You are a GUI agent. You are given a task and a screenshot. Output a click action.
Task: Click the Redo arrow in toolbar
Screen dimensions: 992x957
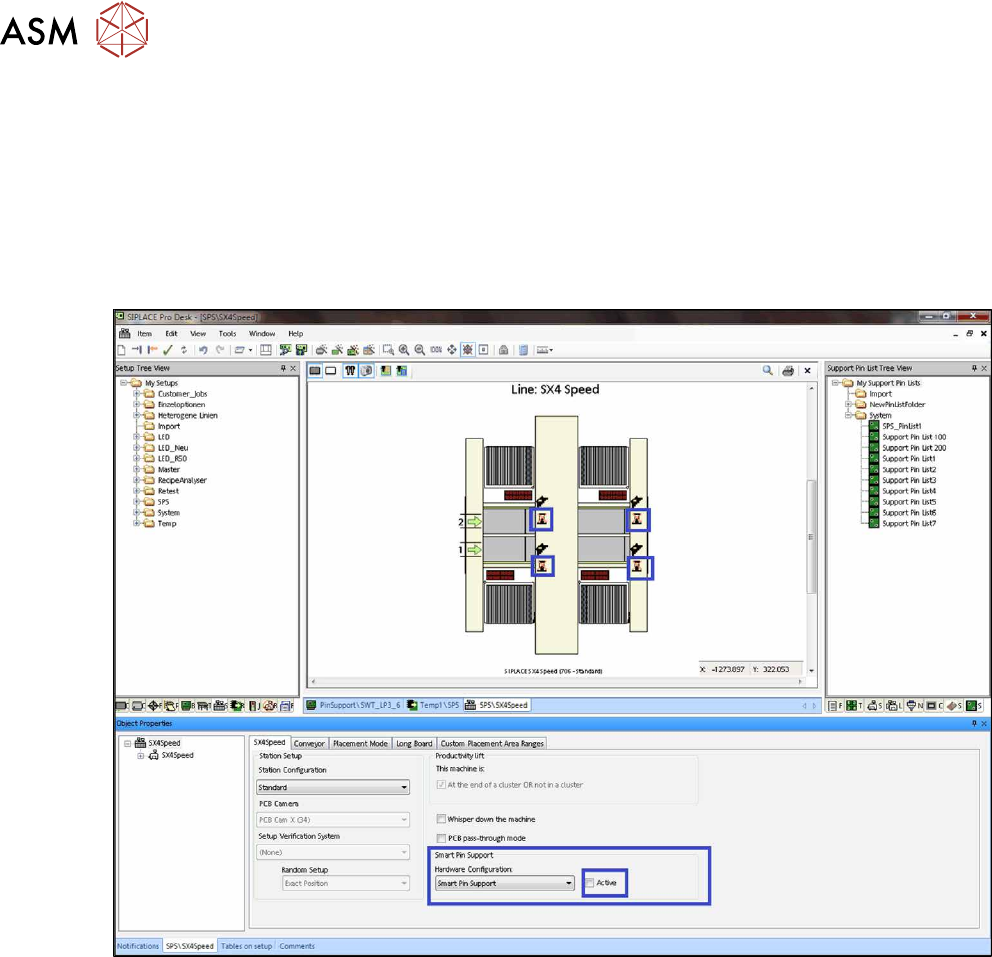coord(220,350)
